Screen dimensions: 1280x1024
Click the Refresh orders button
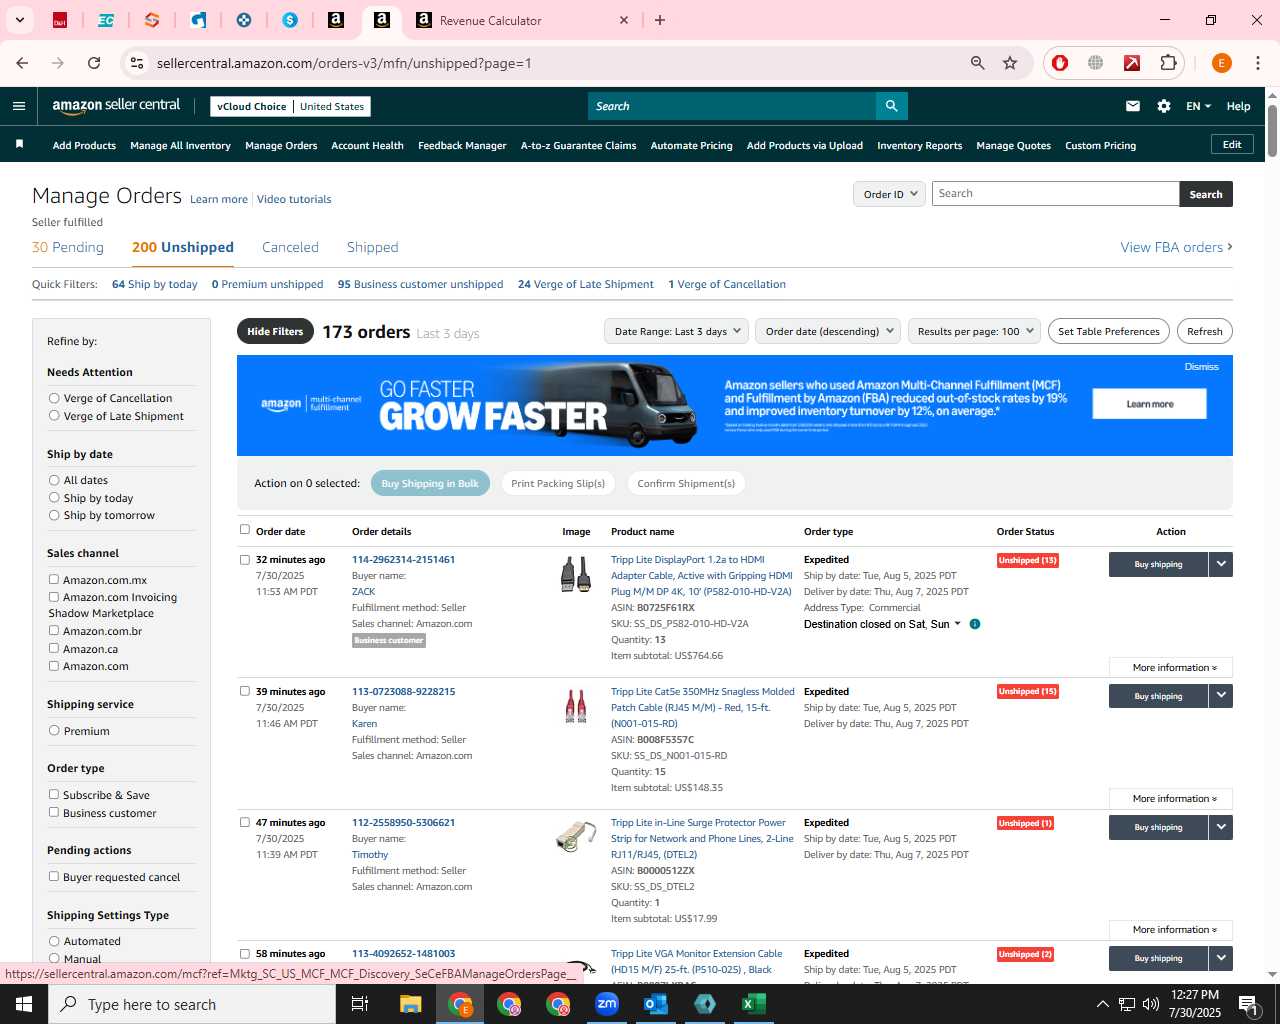1205,332
